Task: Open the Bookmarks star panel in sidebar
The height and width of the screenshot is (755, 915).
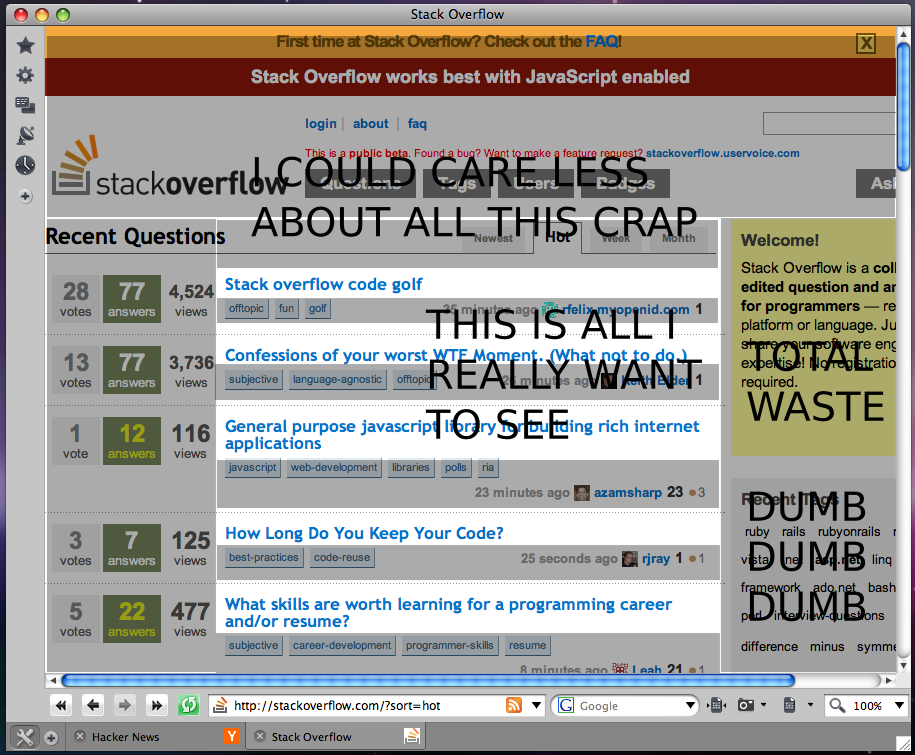Action: (25, 45)
